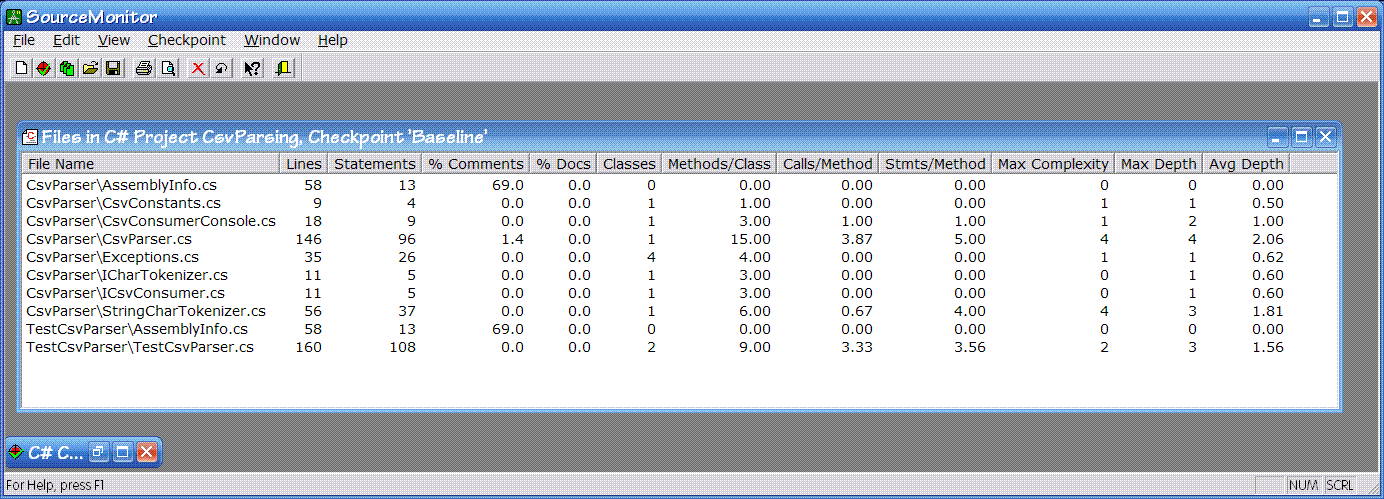This screenshot has width=1384, height=499.
Task: Select the TestCsvParser\TestCsvParser.cs row
Action: click(655, 347)
